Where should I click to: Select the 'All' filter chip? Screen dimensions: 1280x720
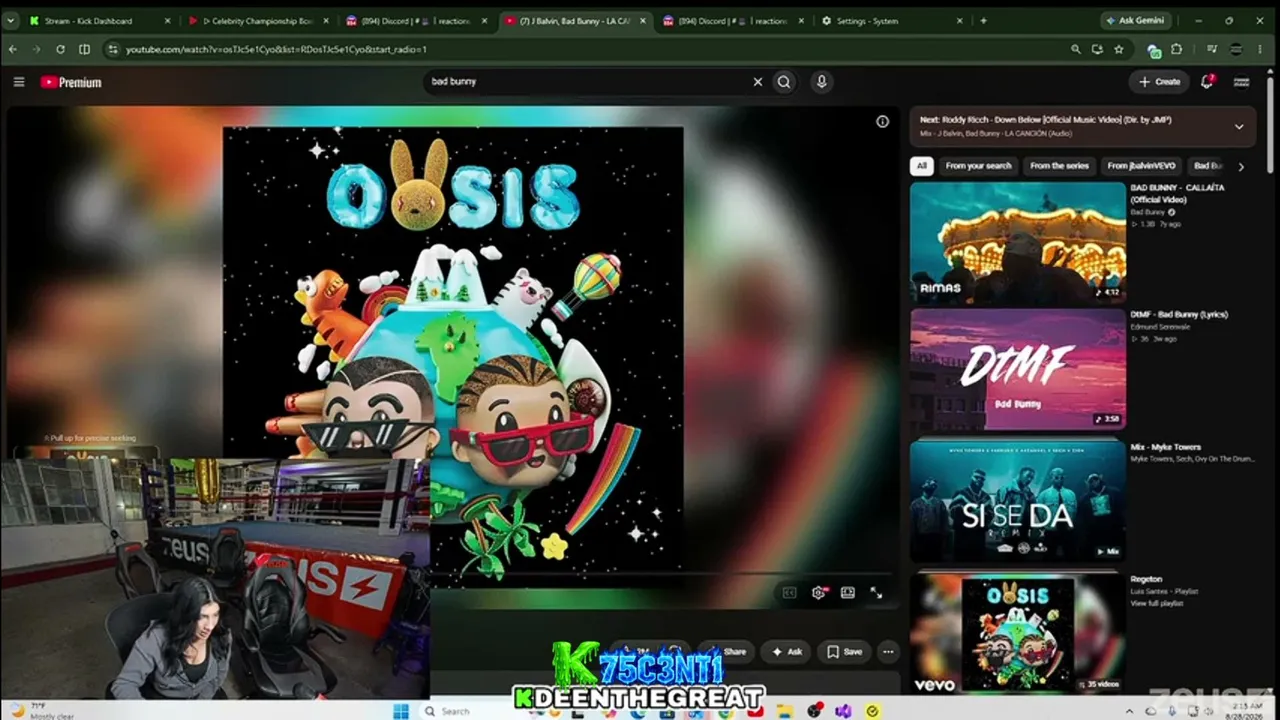click(x=921, y=166)
